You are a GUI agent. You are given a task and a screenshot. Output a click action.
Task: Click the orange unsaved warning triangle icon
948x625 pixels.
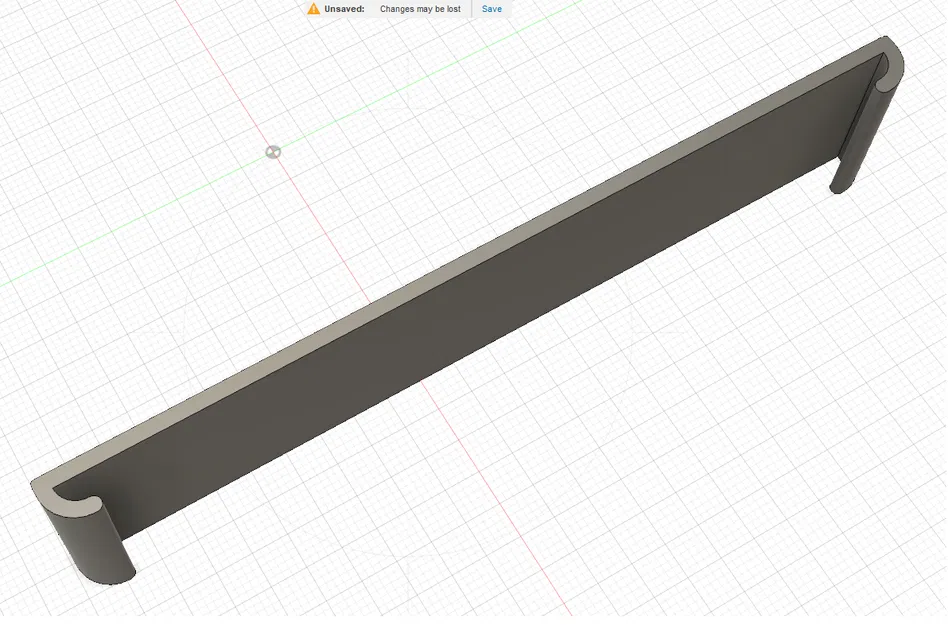tap(313, 8)
